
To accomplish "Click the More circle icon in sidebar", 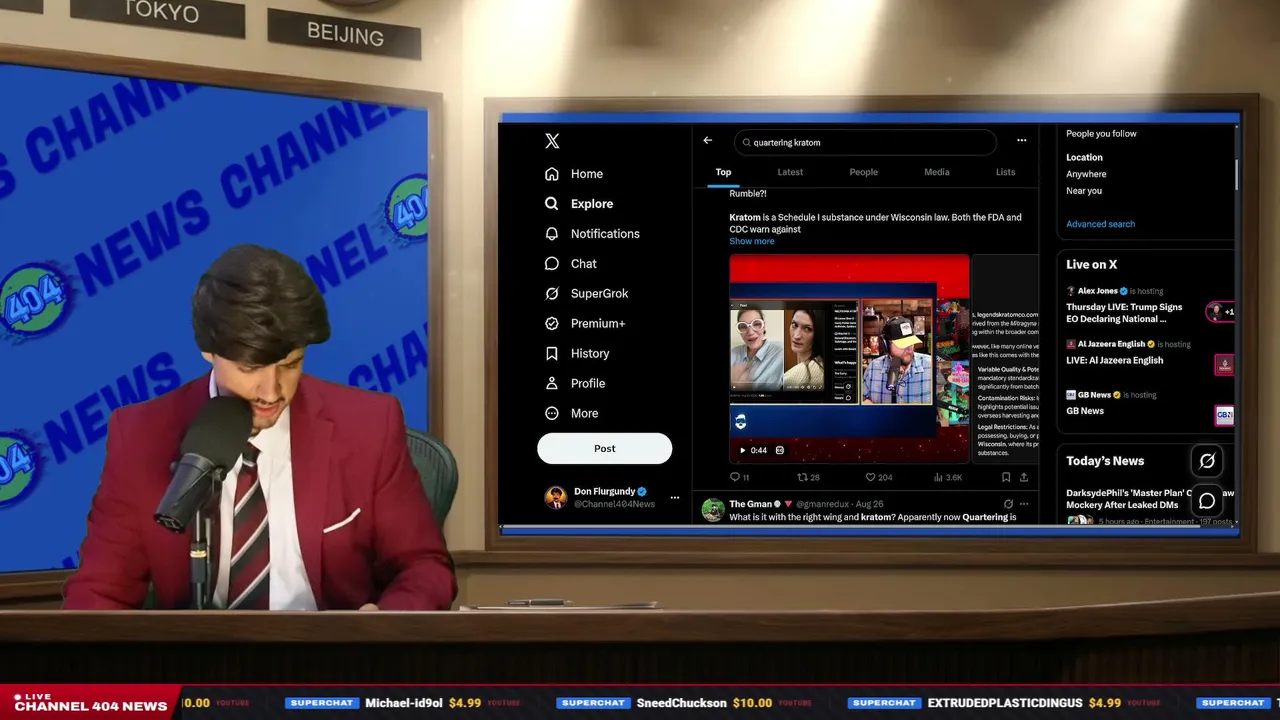I will [551, 414].
